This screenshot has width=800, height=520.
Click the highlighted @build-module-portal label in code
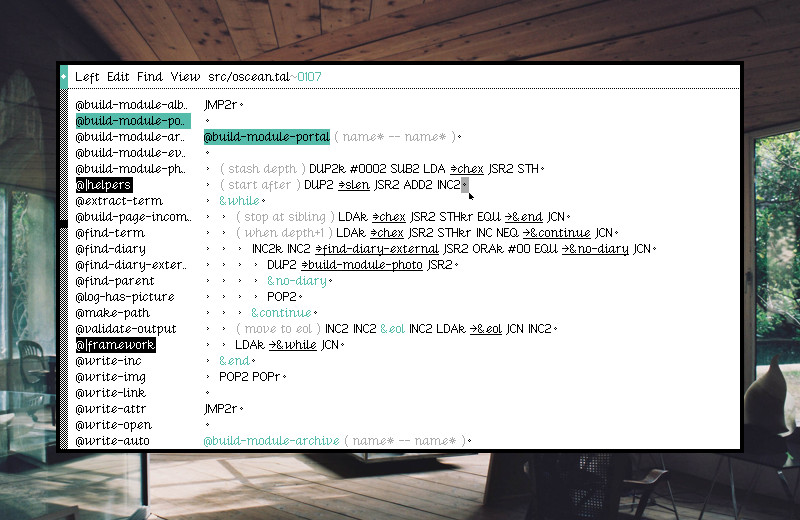(x=266, y=137)
